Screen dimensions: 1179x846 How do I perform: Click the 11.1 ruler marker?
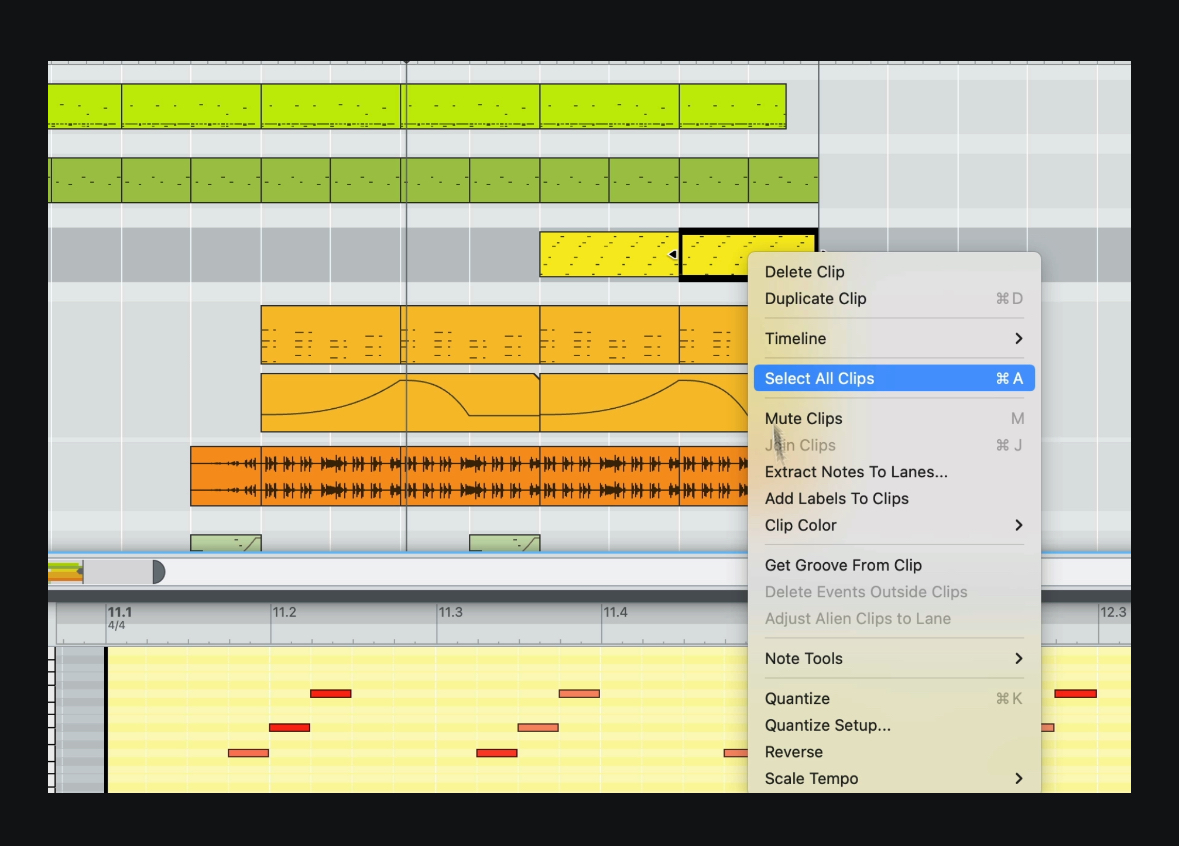coord(120,612)
